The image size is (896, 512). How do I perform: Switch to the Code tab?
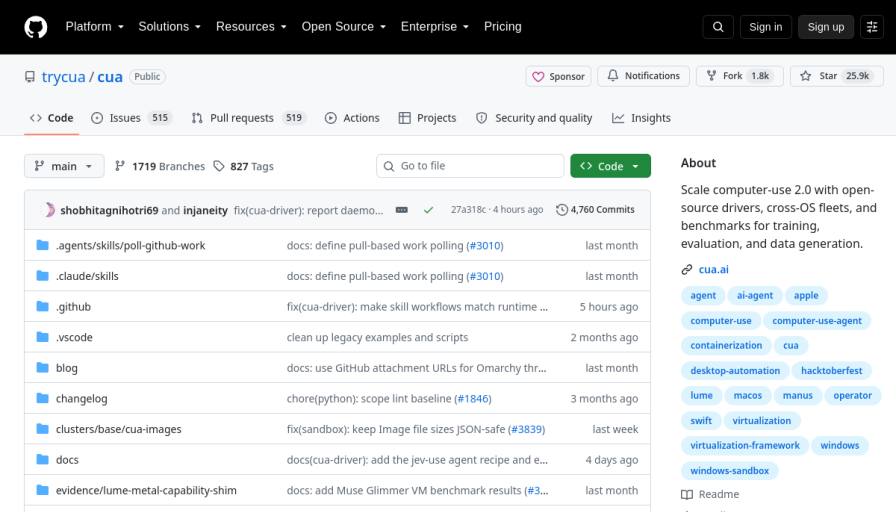coord(51,118)
